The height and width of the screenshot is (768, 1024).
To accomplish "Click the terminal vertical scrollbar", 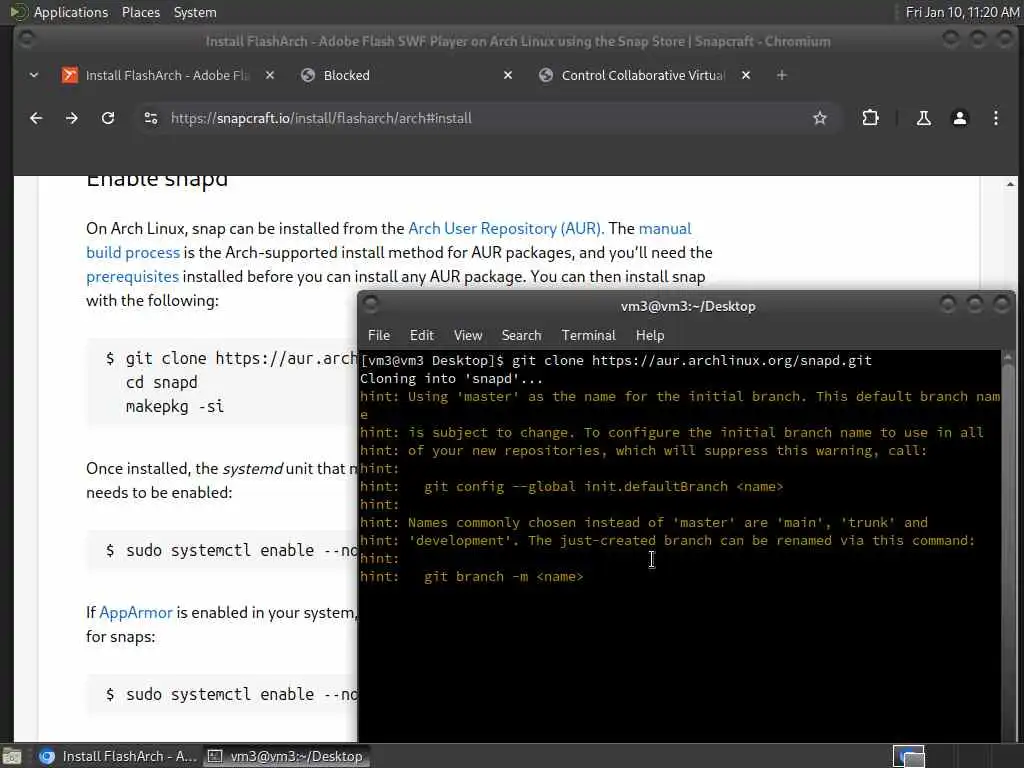I will tap(1007, 545).
